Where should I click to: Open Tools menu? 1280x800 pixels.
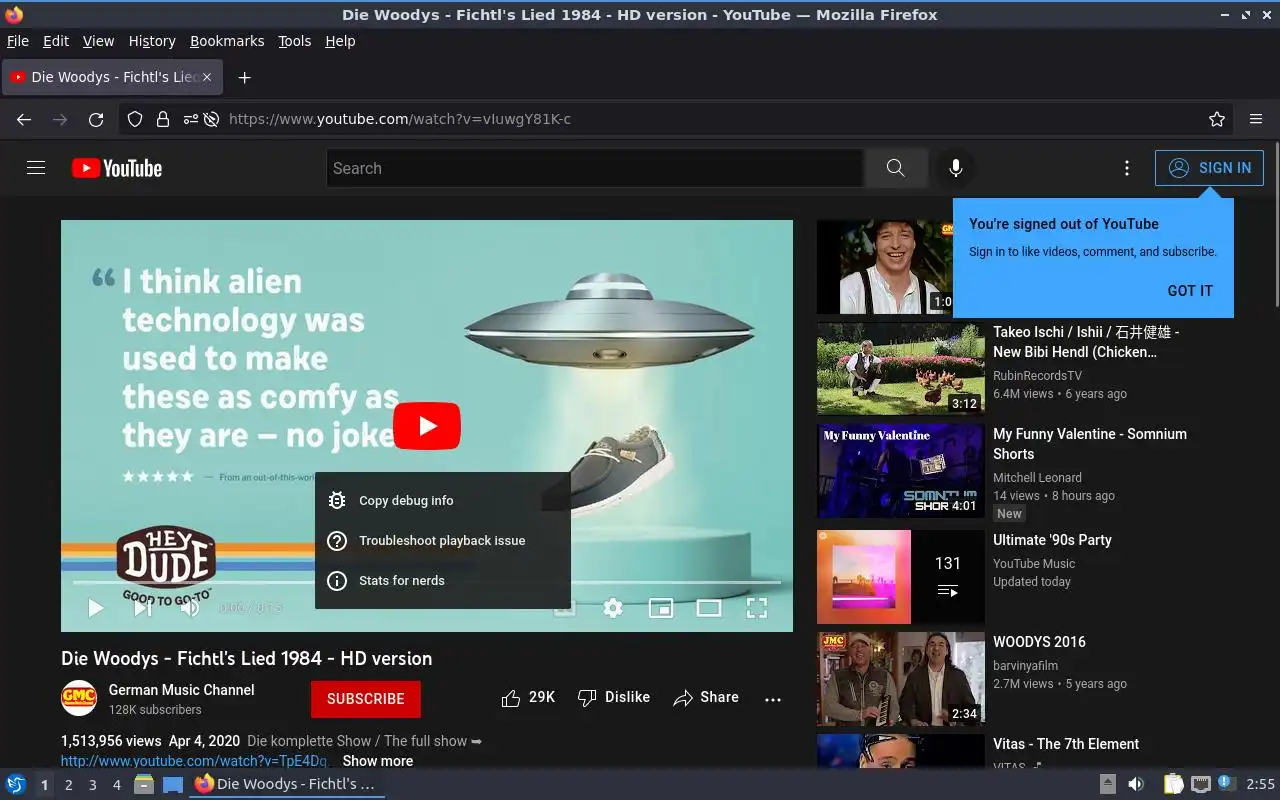294,41
